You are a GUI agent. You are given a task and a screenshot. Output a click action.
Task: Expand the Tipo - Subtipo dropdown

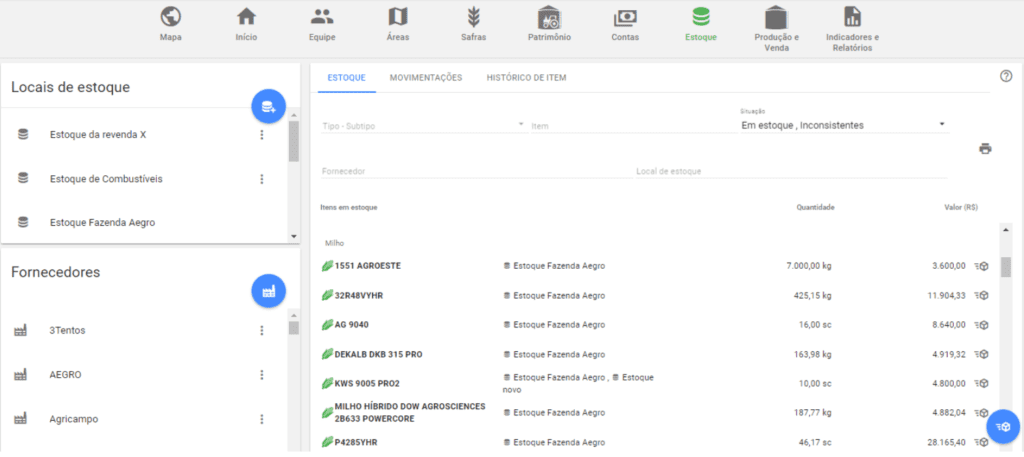coord(521,125)
